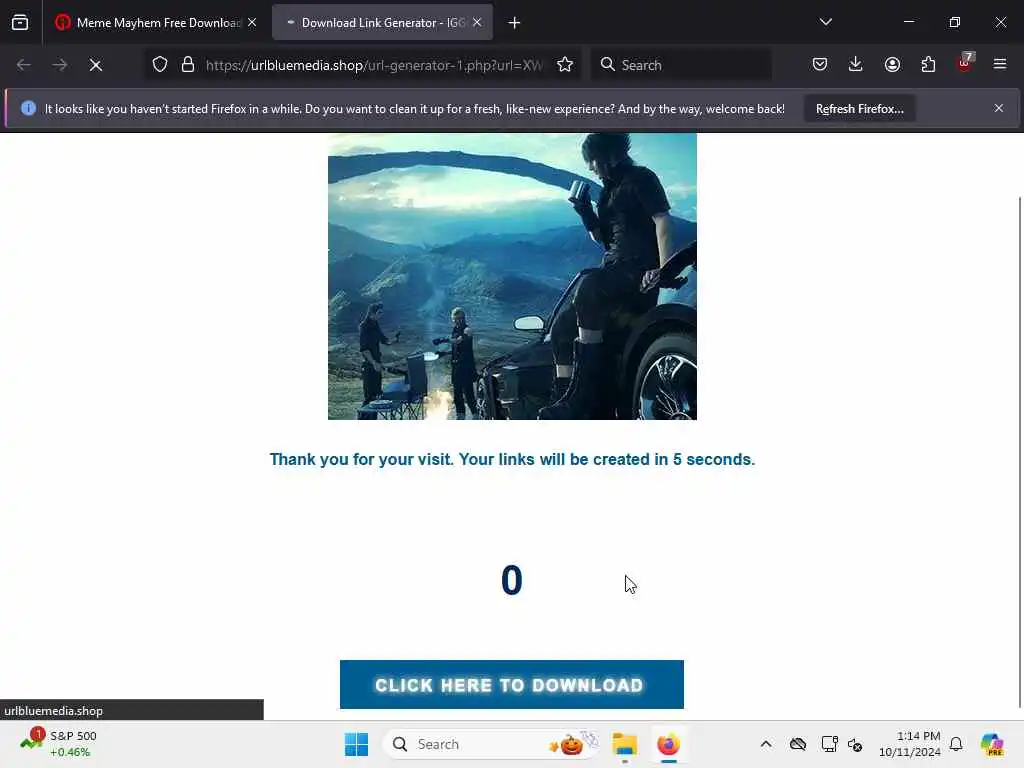Go forward to next page
1024x768 pixels.
[59, 65]
